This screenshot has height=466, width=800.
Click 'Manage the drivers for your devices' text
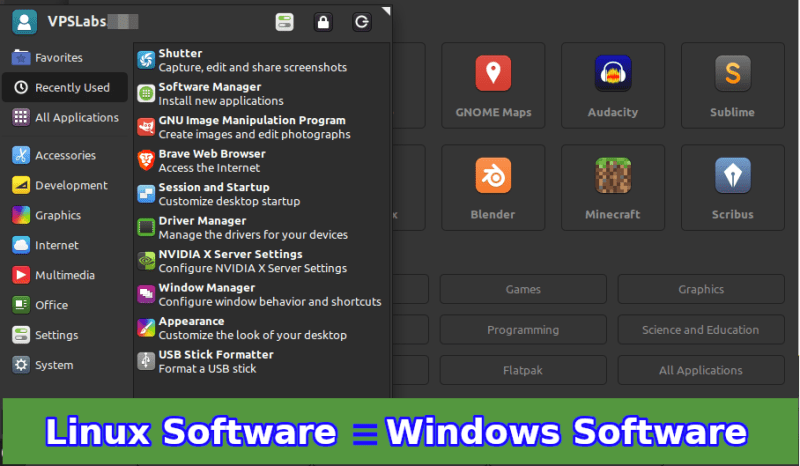pyautogui.click(x=253, y=235)
